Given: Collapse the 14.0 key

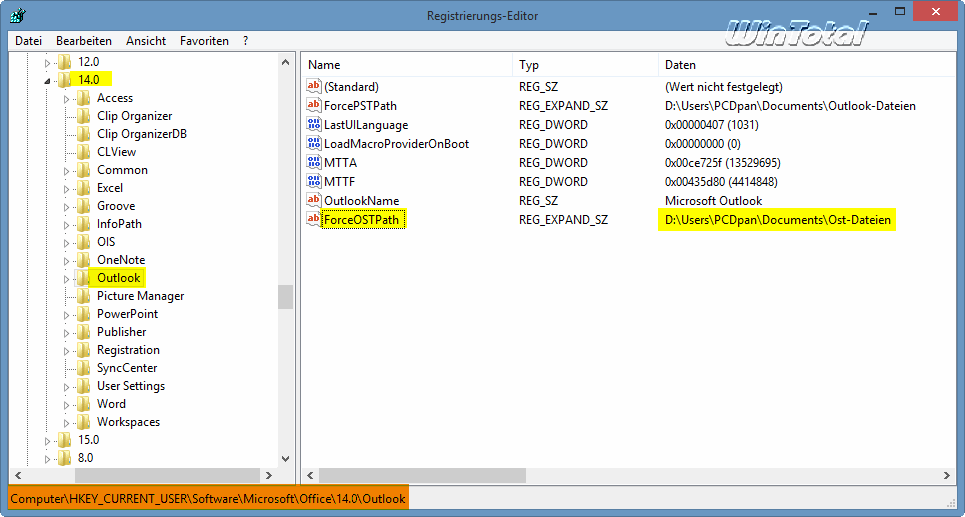Looking at the screenshot, I should point(48,80).
